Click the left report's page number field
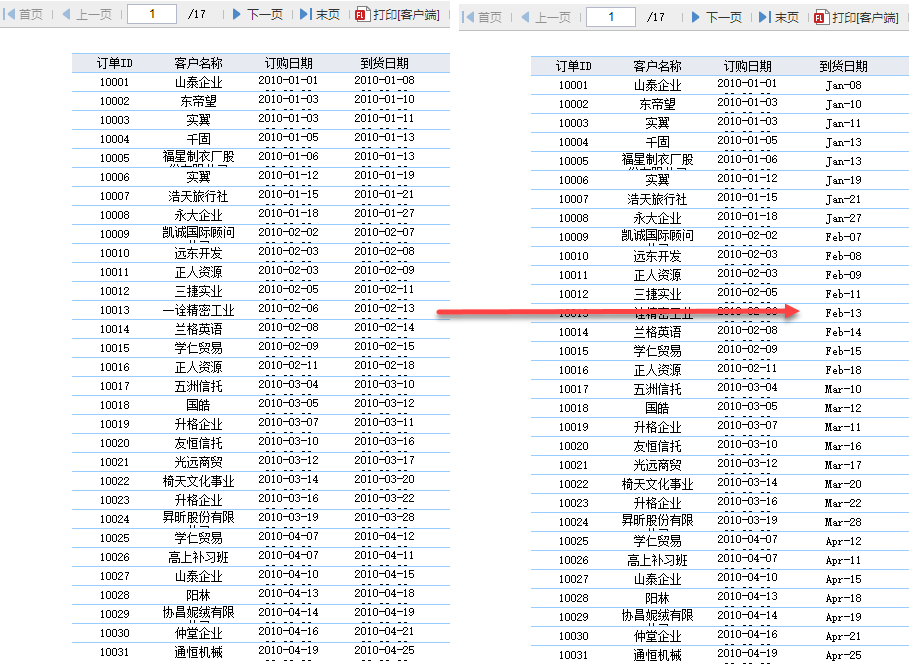Image resolution: width=909 pixels, height=664 pixels. pos(152,14)
